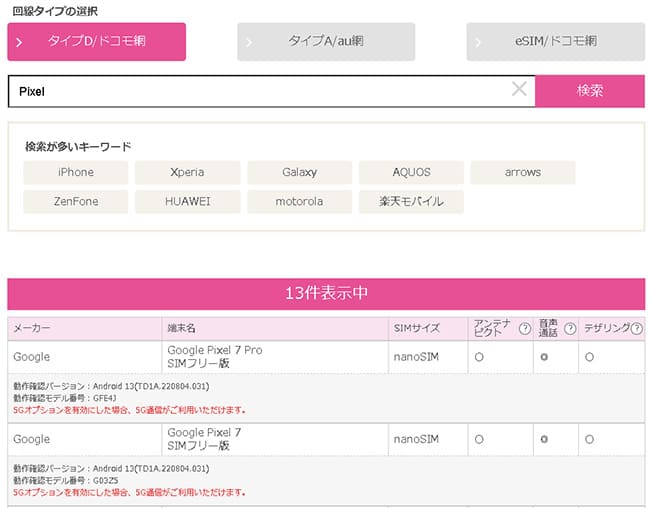Click 検索が多いキーワード heading
Image resolution: width=650 pixels, height=508 pixels.
78,147
